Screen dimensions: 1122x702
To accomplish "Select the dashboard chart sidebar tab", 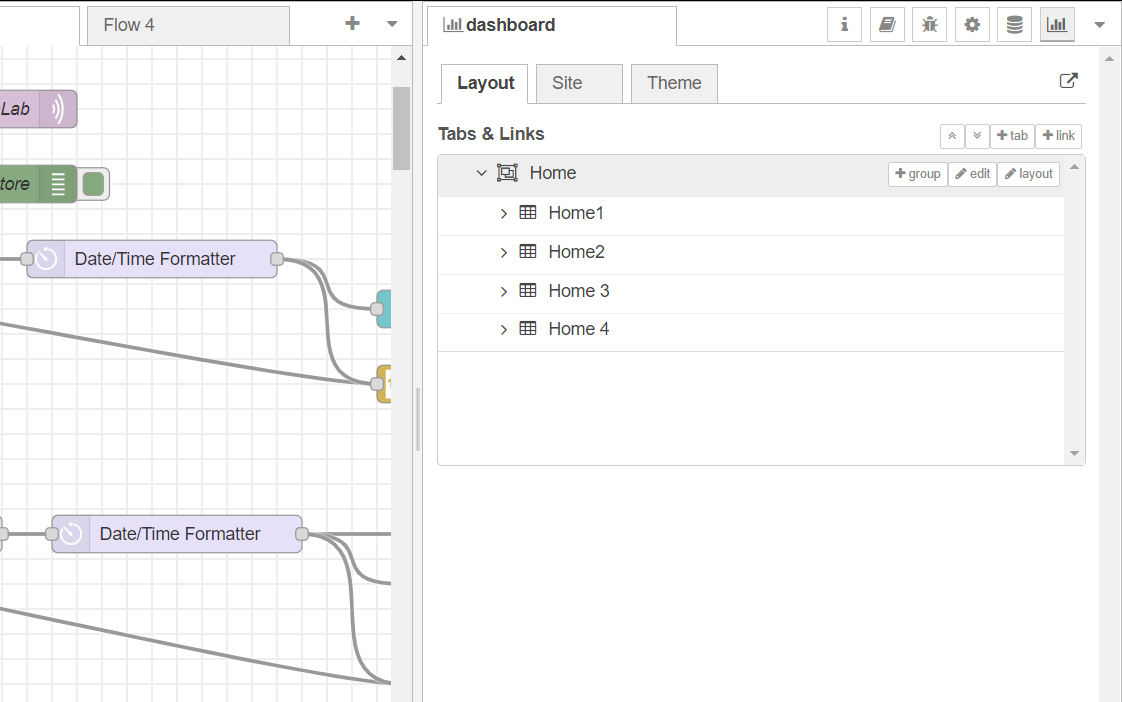I will pyautogui.click(x=1057, y=25).
